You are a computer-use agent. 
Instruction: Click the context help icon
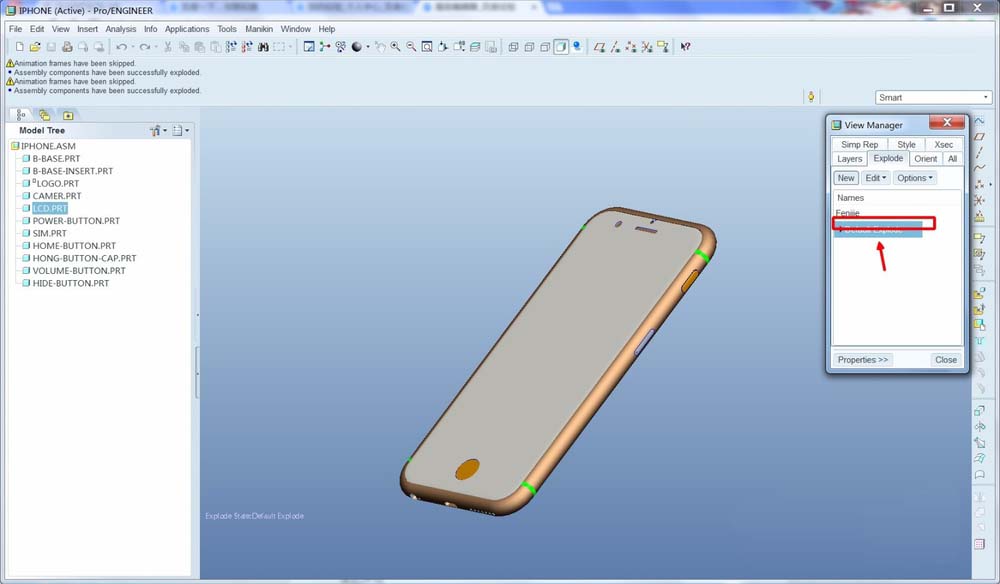686,47
